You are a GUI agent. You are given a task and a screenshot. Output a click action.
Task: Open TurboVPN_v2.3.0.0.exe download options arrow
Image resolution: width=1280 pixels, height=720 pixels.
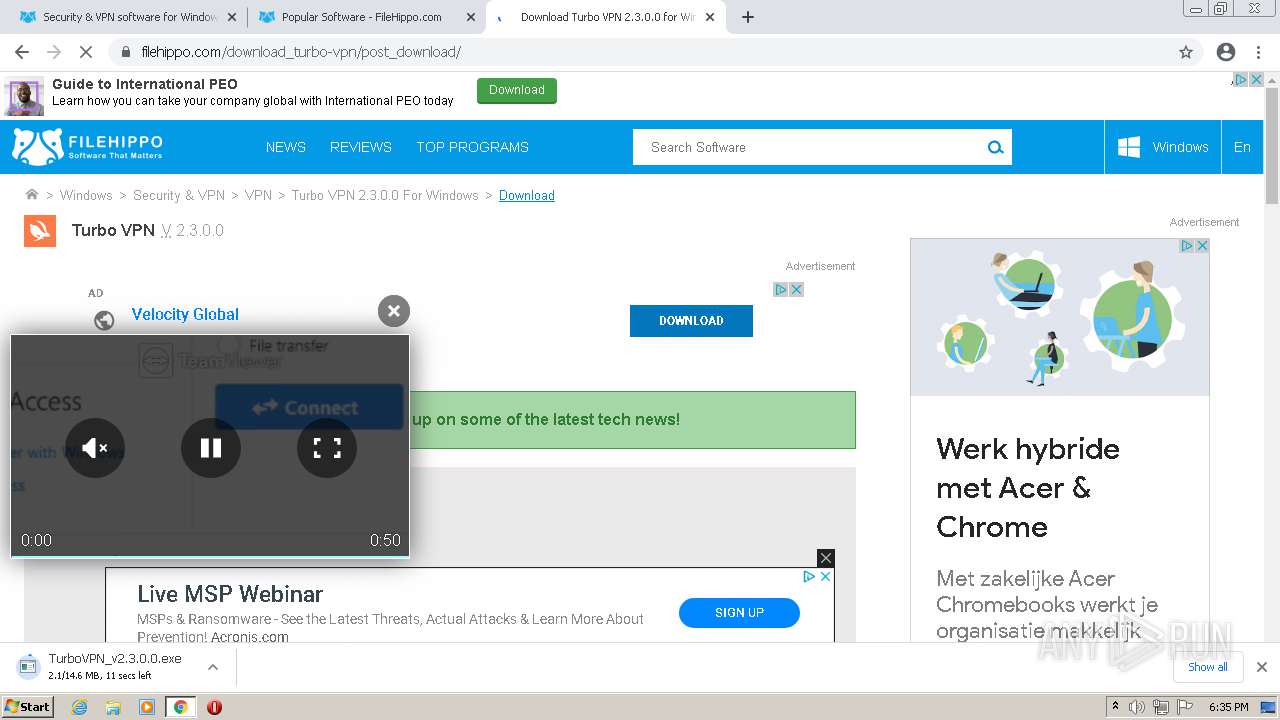pyautogui.click(x=212, y=667)
